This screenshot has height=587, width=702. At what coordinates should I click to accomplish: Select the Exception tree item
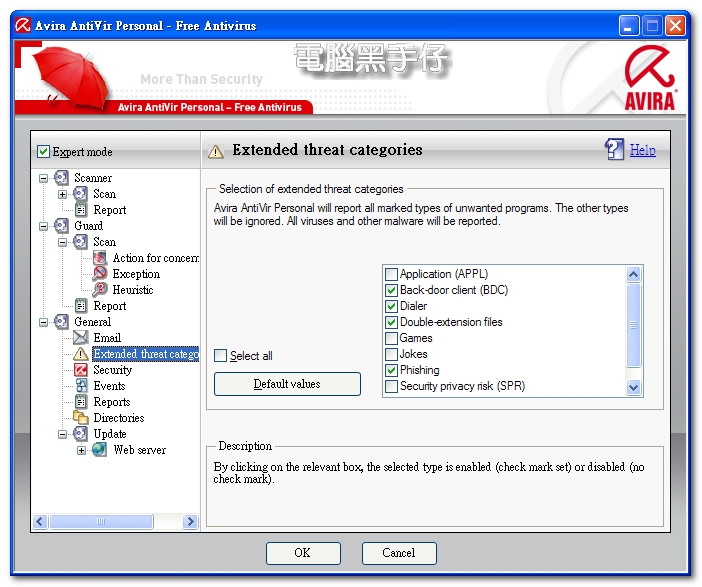(136, 274)
